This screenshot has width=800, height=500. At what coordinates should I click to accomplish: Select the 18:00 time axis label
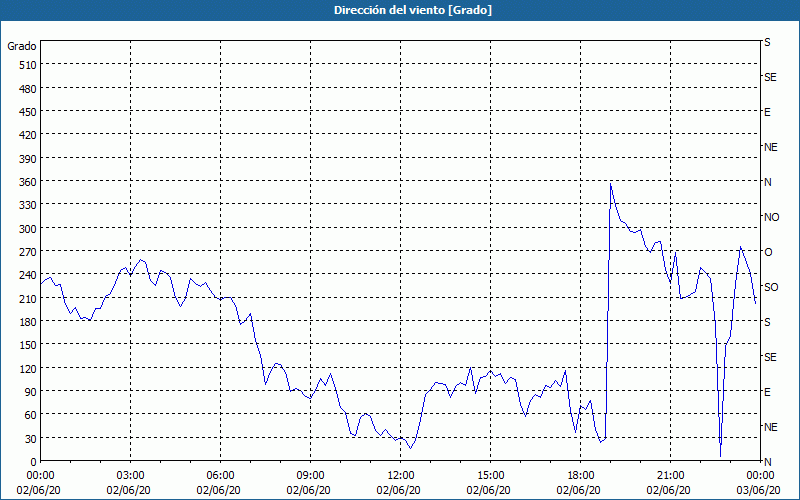[581, 476]
